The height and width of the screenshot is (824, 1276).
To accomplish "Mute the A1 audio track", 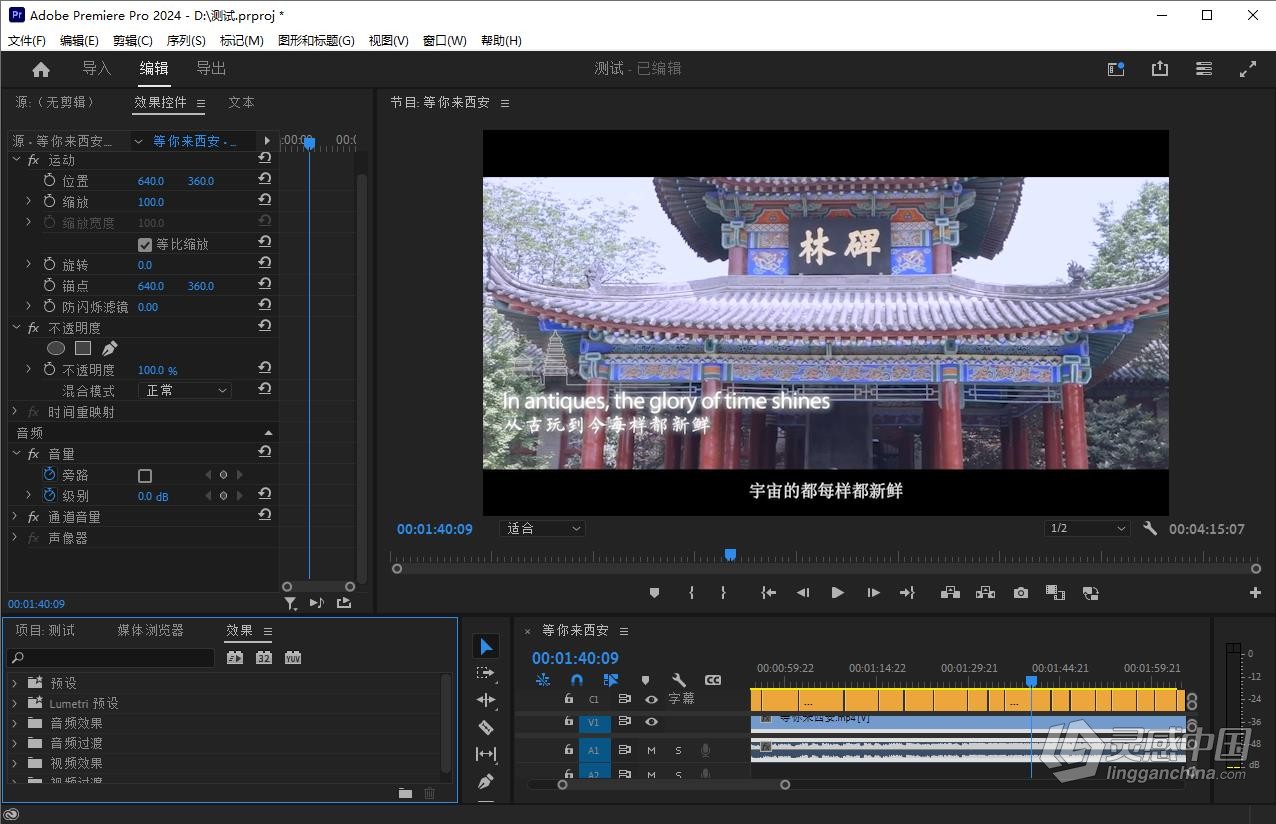I will point(651,750).
